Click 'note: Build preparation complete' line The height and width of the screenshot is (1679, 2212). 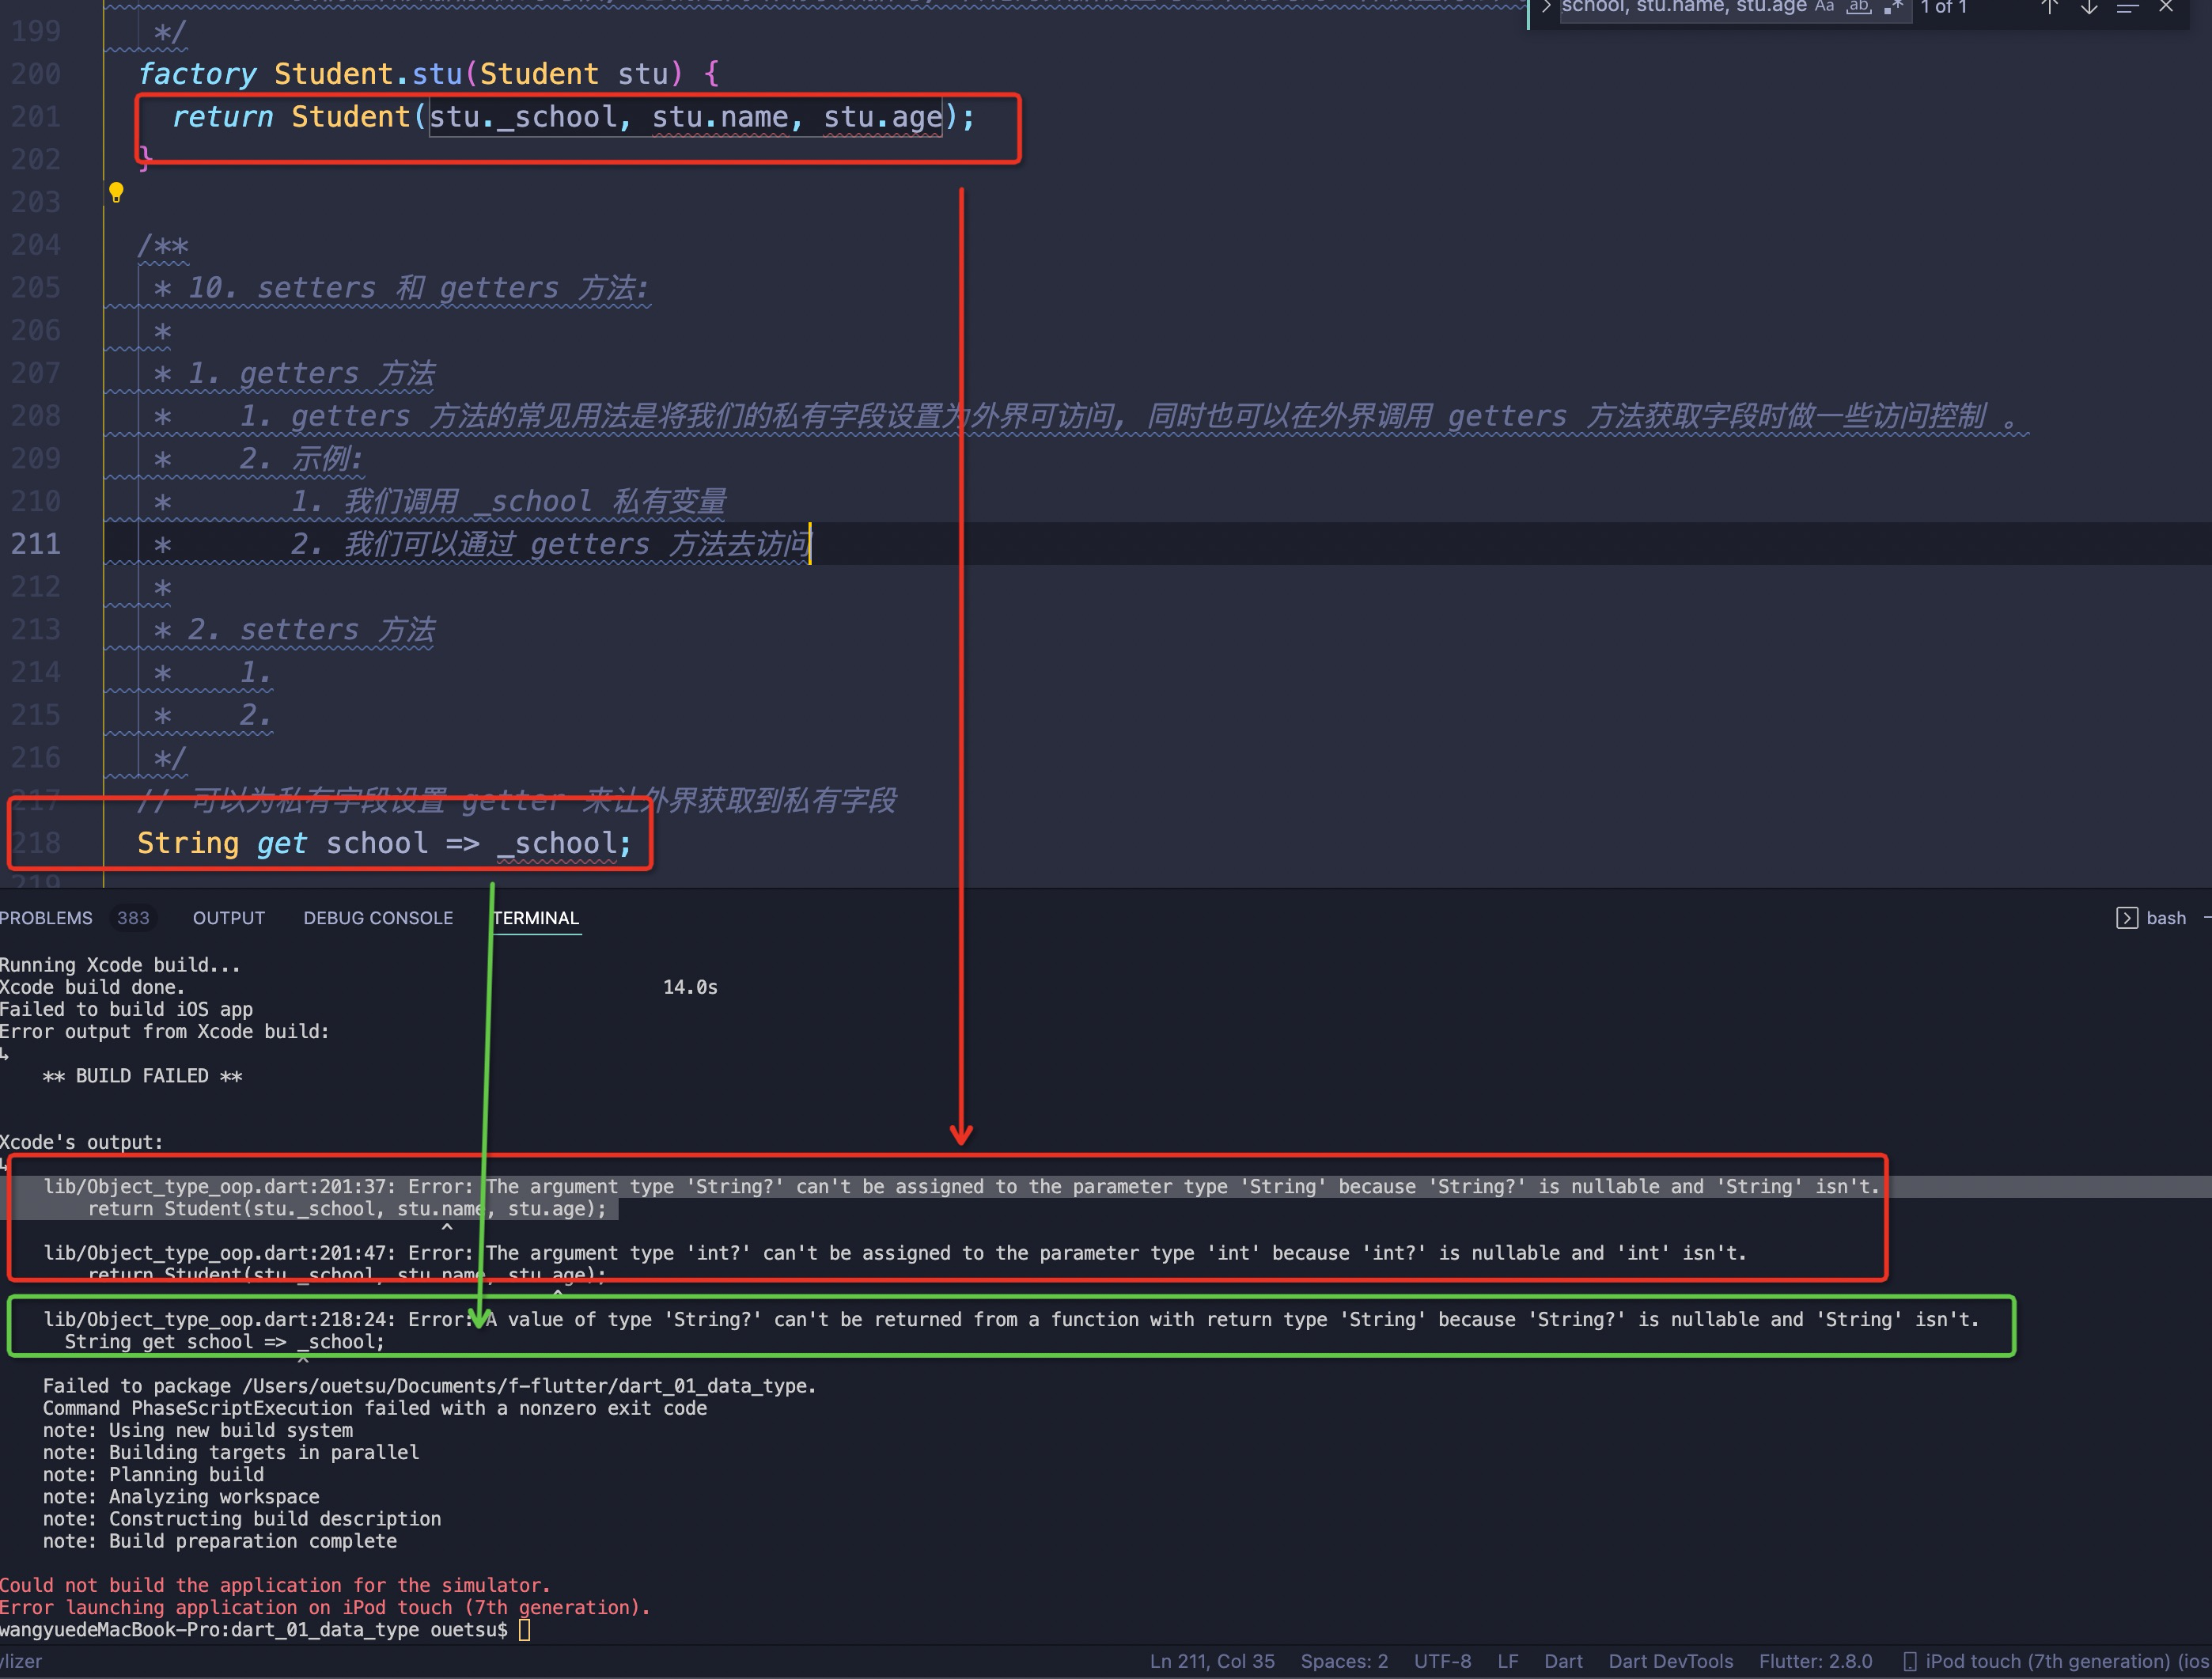coord(220,1541)
